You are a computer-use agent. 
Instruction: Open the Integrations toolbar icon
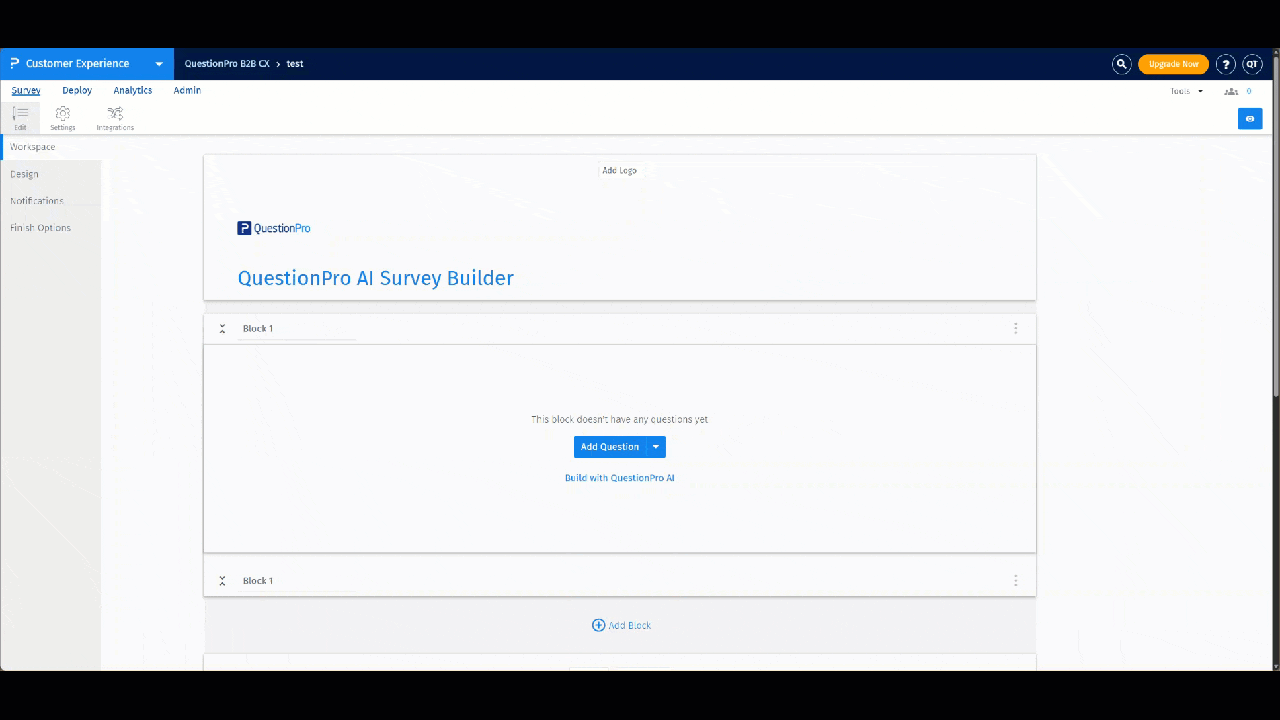click(114, 115)
